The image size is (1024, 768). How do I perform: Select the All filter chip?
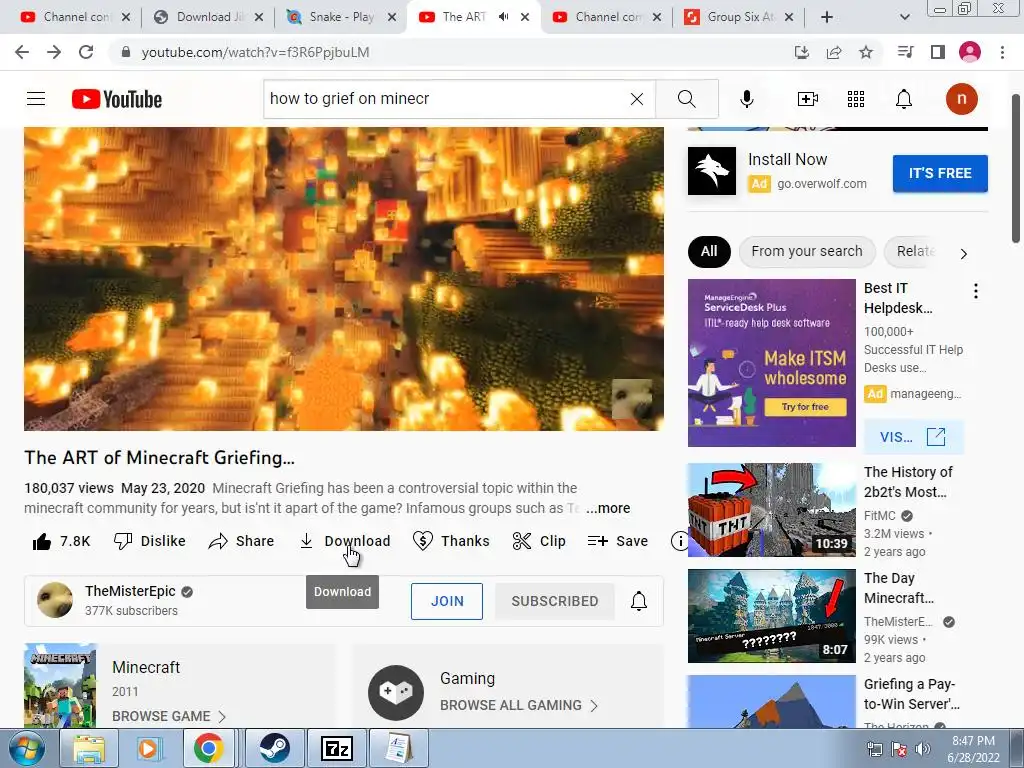[709, 251]
